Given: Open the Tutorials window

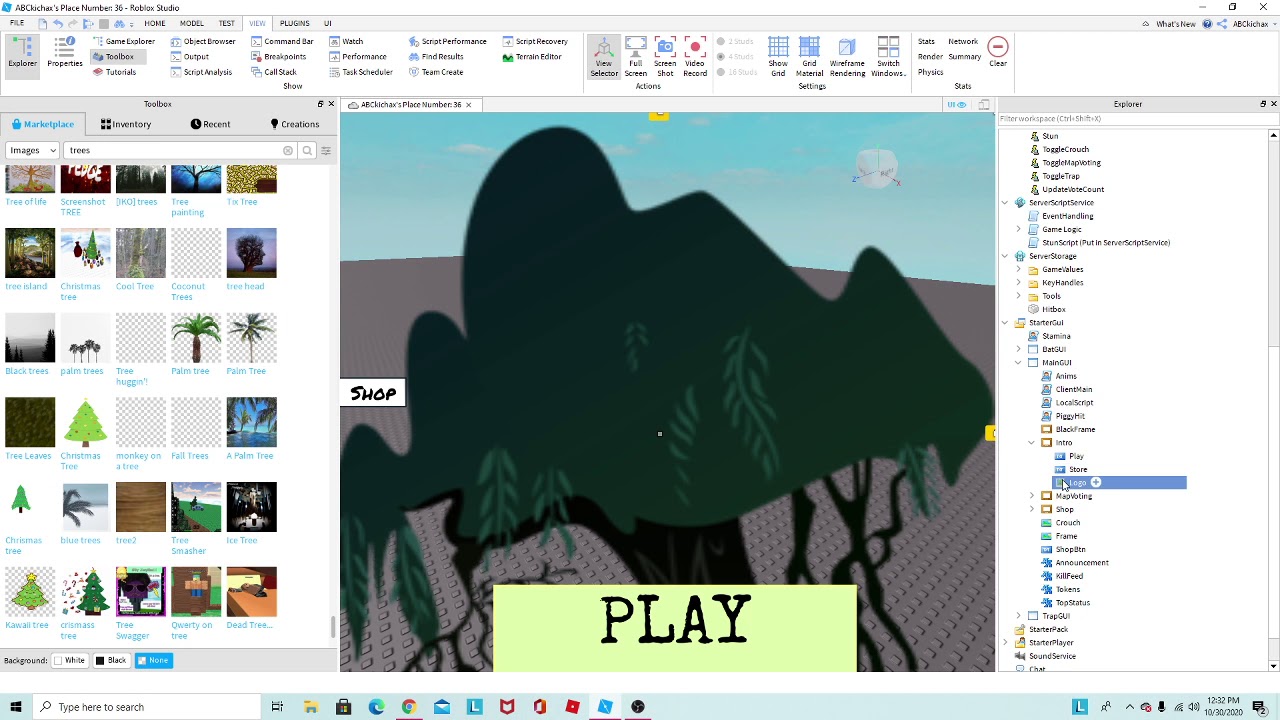Looking at the screenshot, I should coord(114,72).
